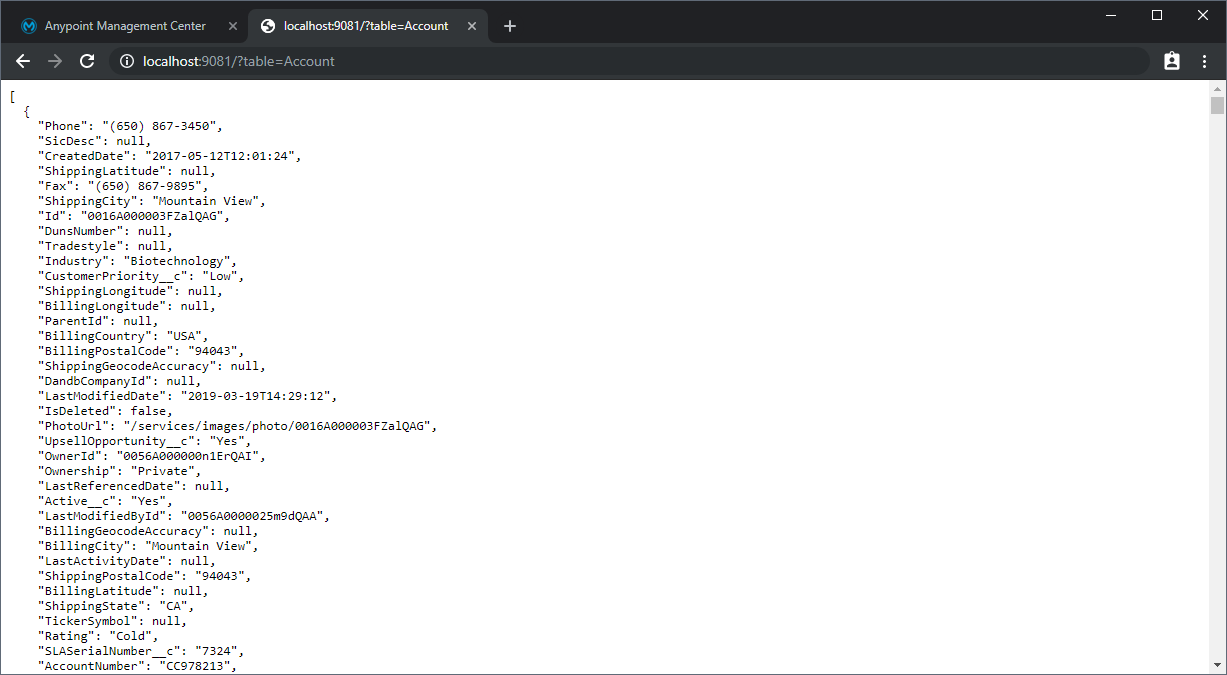Click Ownership value "Private"
Viewport: 1227px width, 675px height.
[165, 471]
